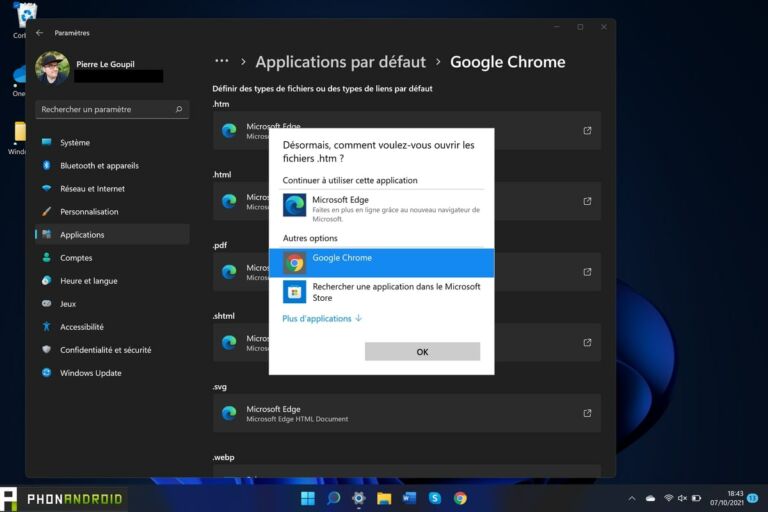Click the Wi-Fi tray icon
This screenshot has width=768, height=512.
point(669,498)
